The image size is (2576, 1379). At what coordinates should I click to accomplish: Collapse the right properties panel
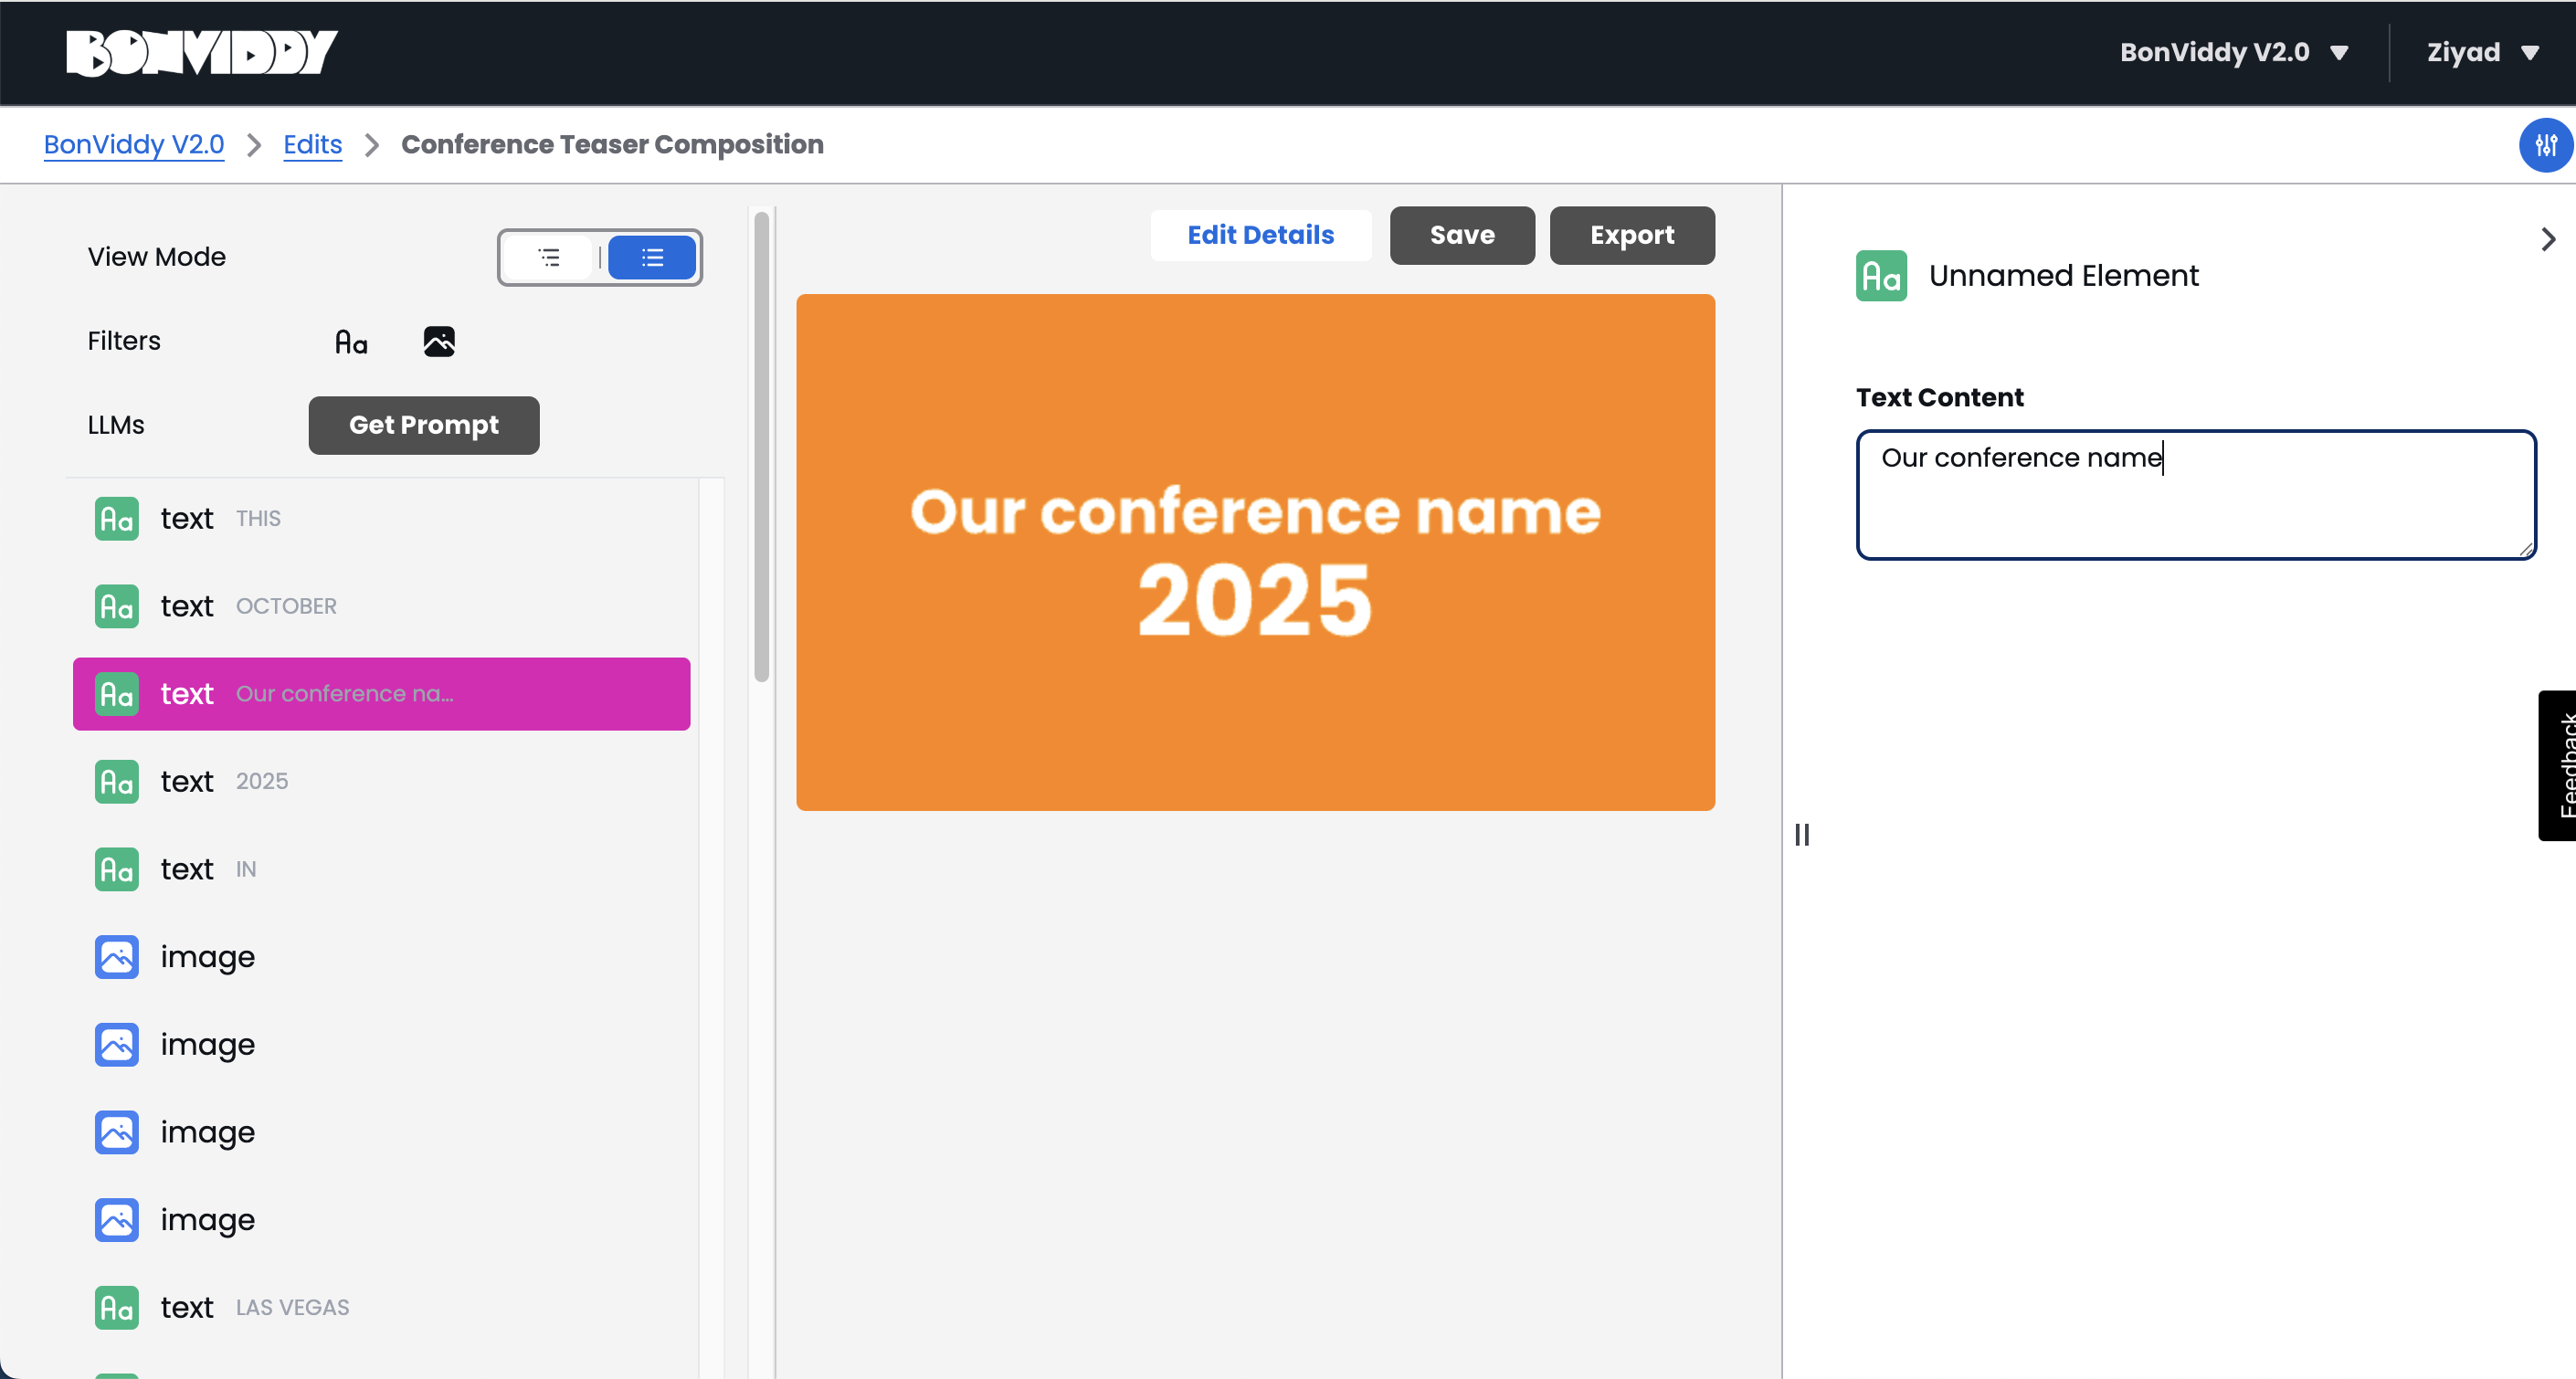point(2547,239)
